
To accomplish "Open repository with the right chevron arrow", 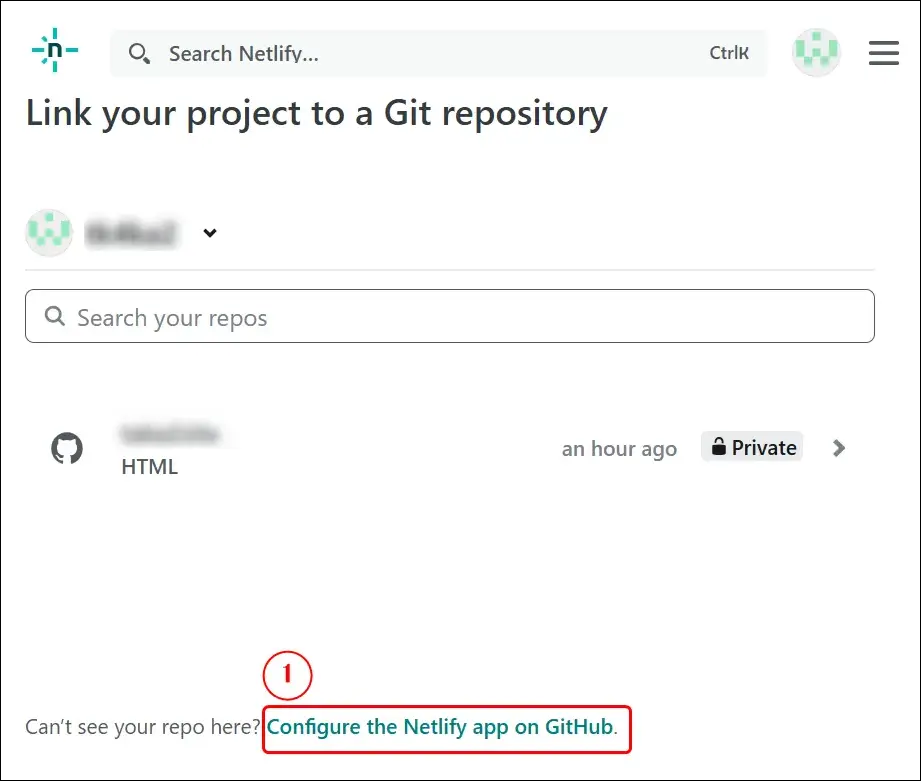I will click(839, 448).
